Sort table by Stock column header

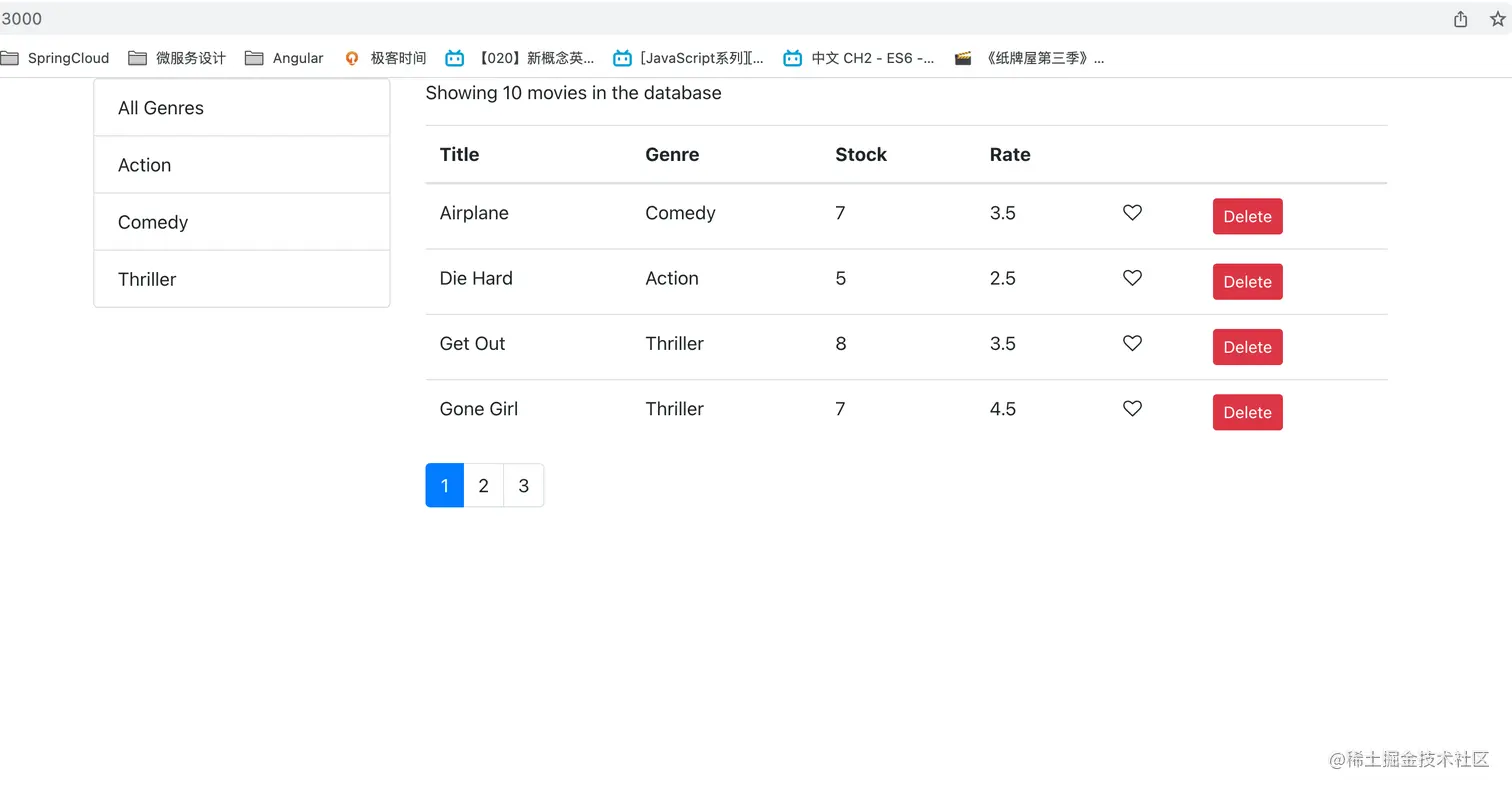pyautogui.click(x=861, y=155)
